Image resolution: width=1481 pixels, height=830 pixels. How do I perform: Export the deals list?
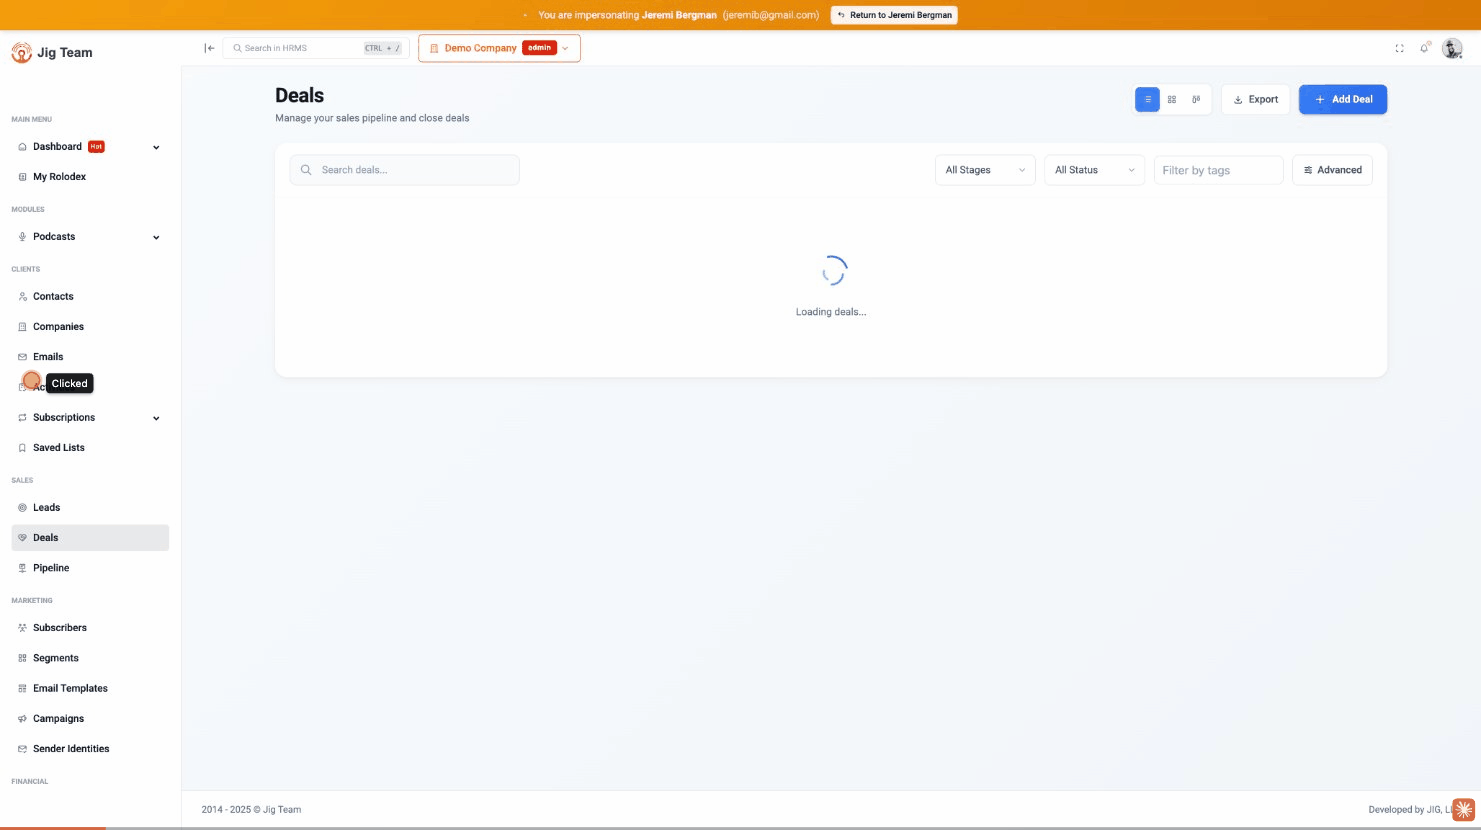[x=1255, y=99]
